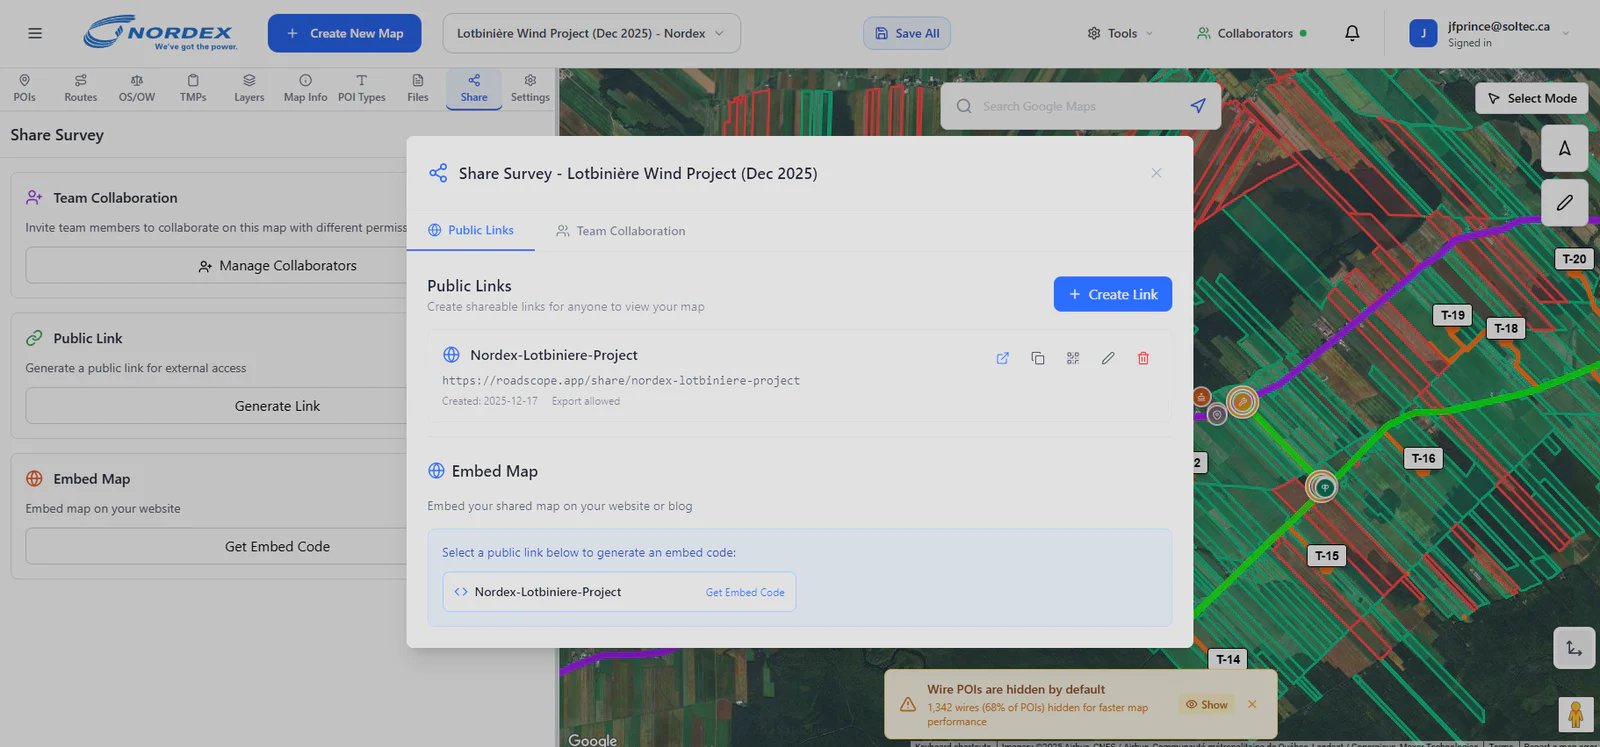Open the Tools dropdown
Viewport: 1600px width, 747px height.
click(1120, 33)
